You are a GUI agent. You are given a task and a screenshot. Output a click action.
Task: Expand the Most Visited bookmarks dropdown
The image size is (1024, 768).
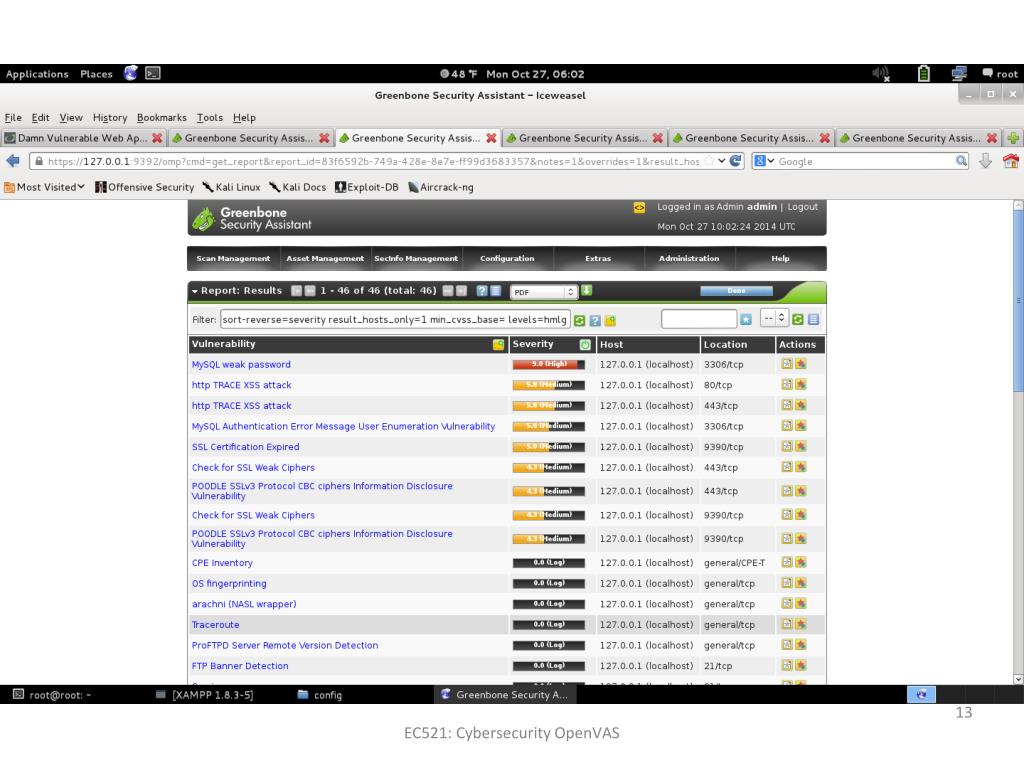coord(45,187)
